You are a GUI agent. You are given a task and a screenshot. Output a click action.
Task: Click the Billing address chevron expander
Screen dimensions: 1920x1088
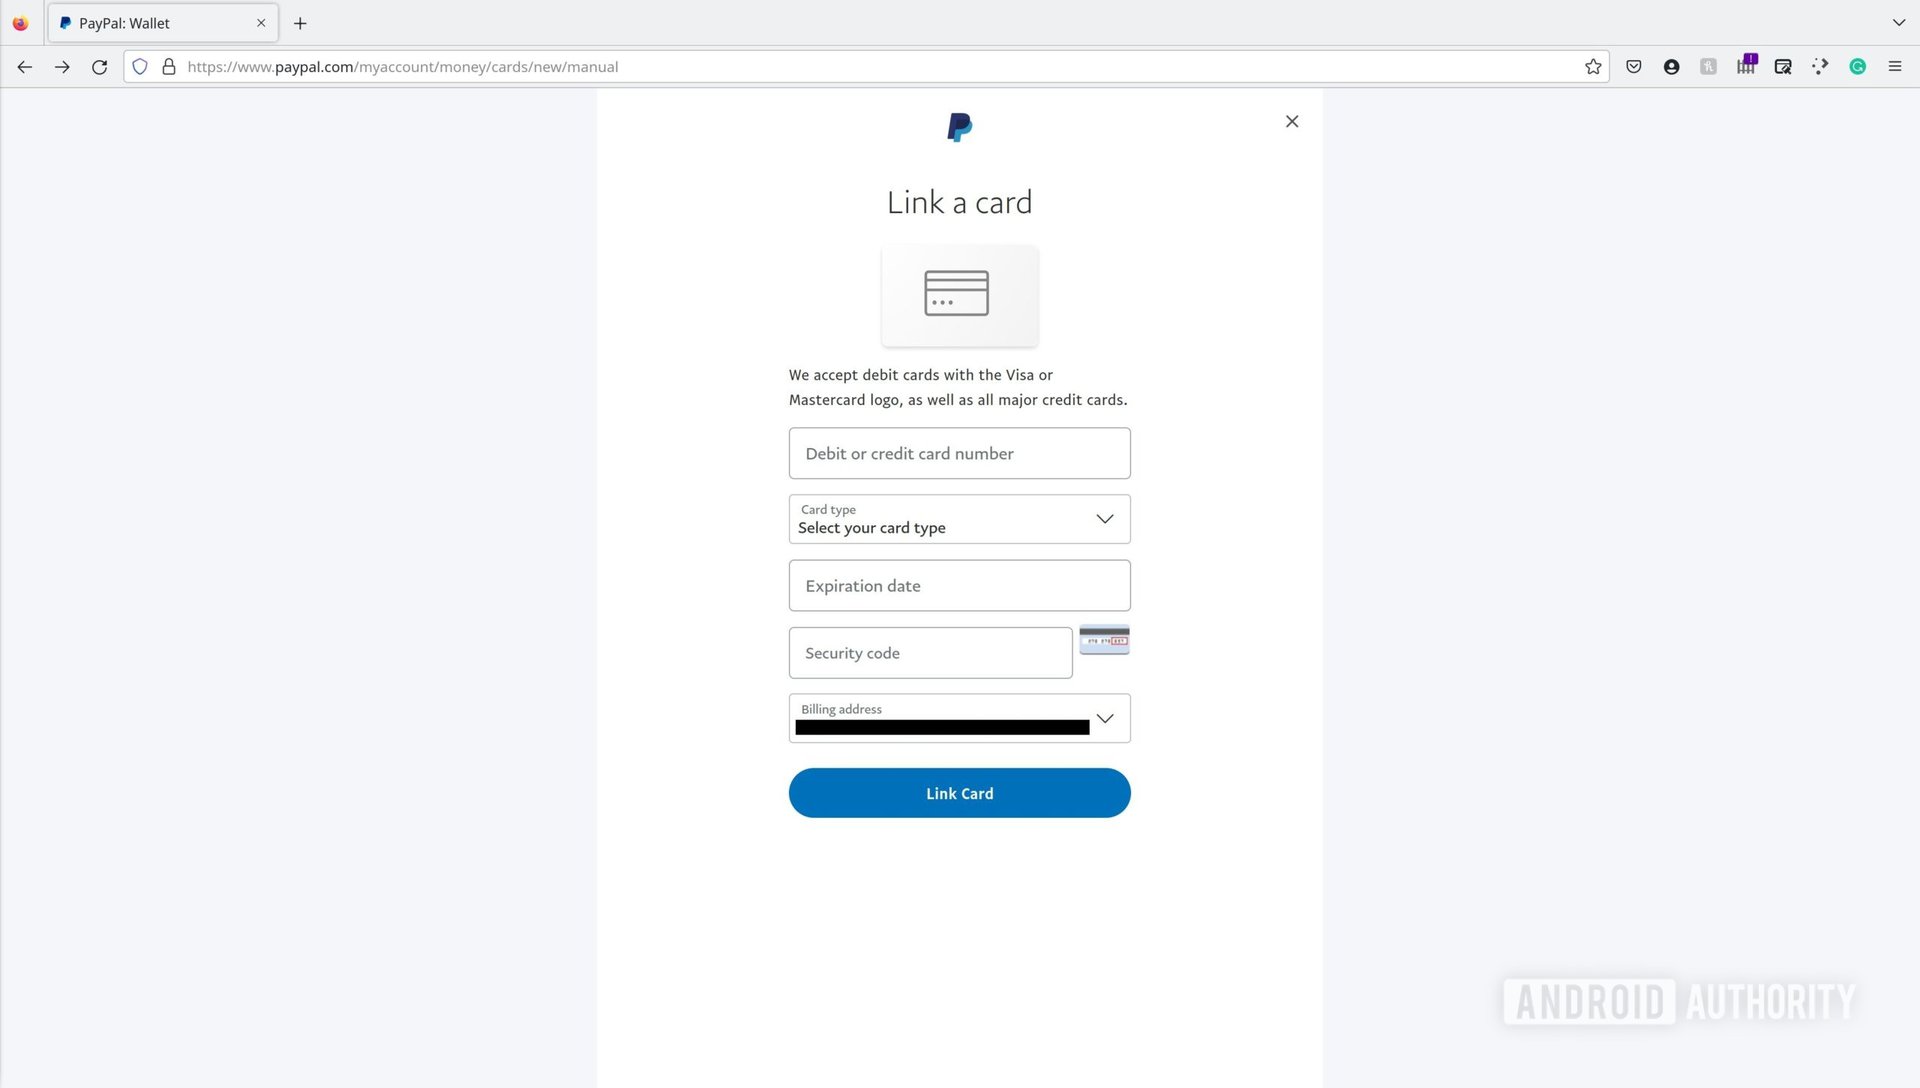click(1105, 719)
